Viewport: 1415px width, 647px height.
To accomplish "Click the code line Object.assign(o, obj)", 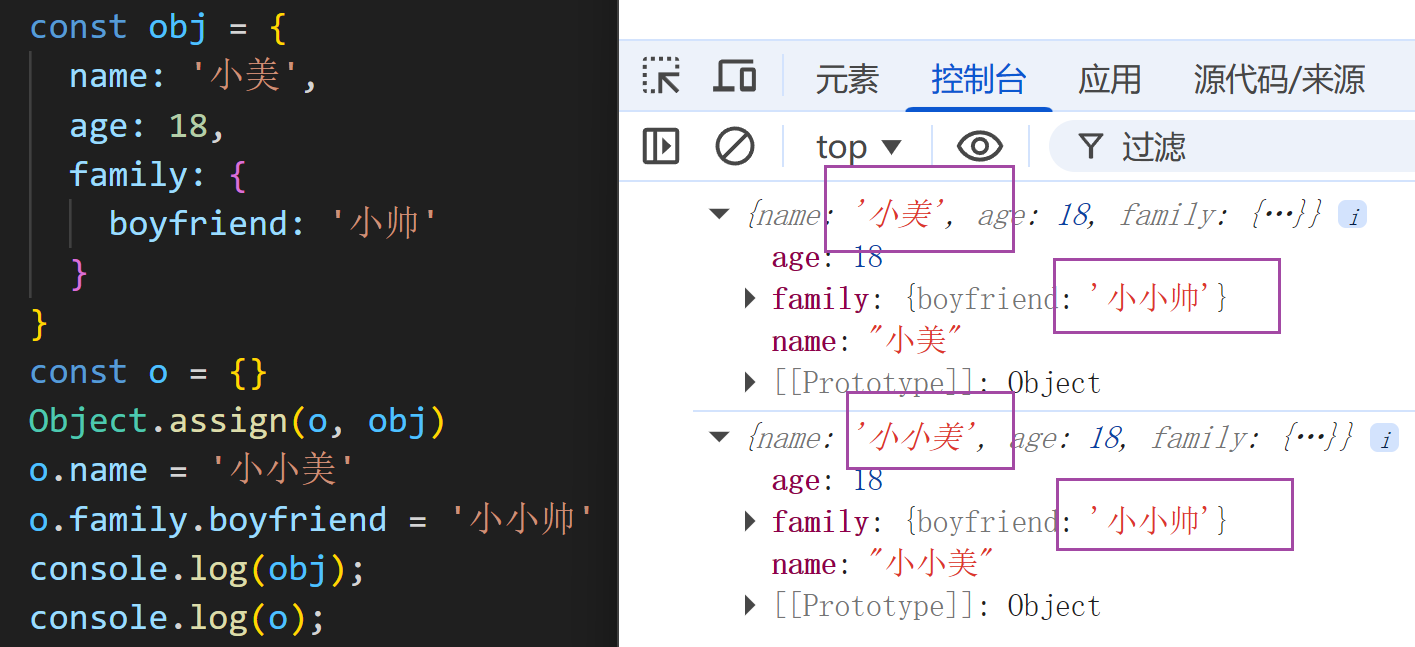I will click(x=237, y=421).
